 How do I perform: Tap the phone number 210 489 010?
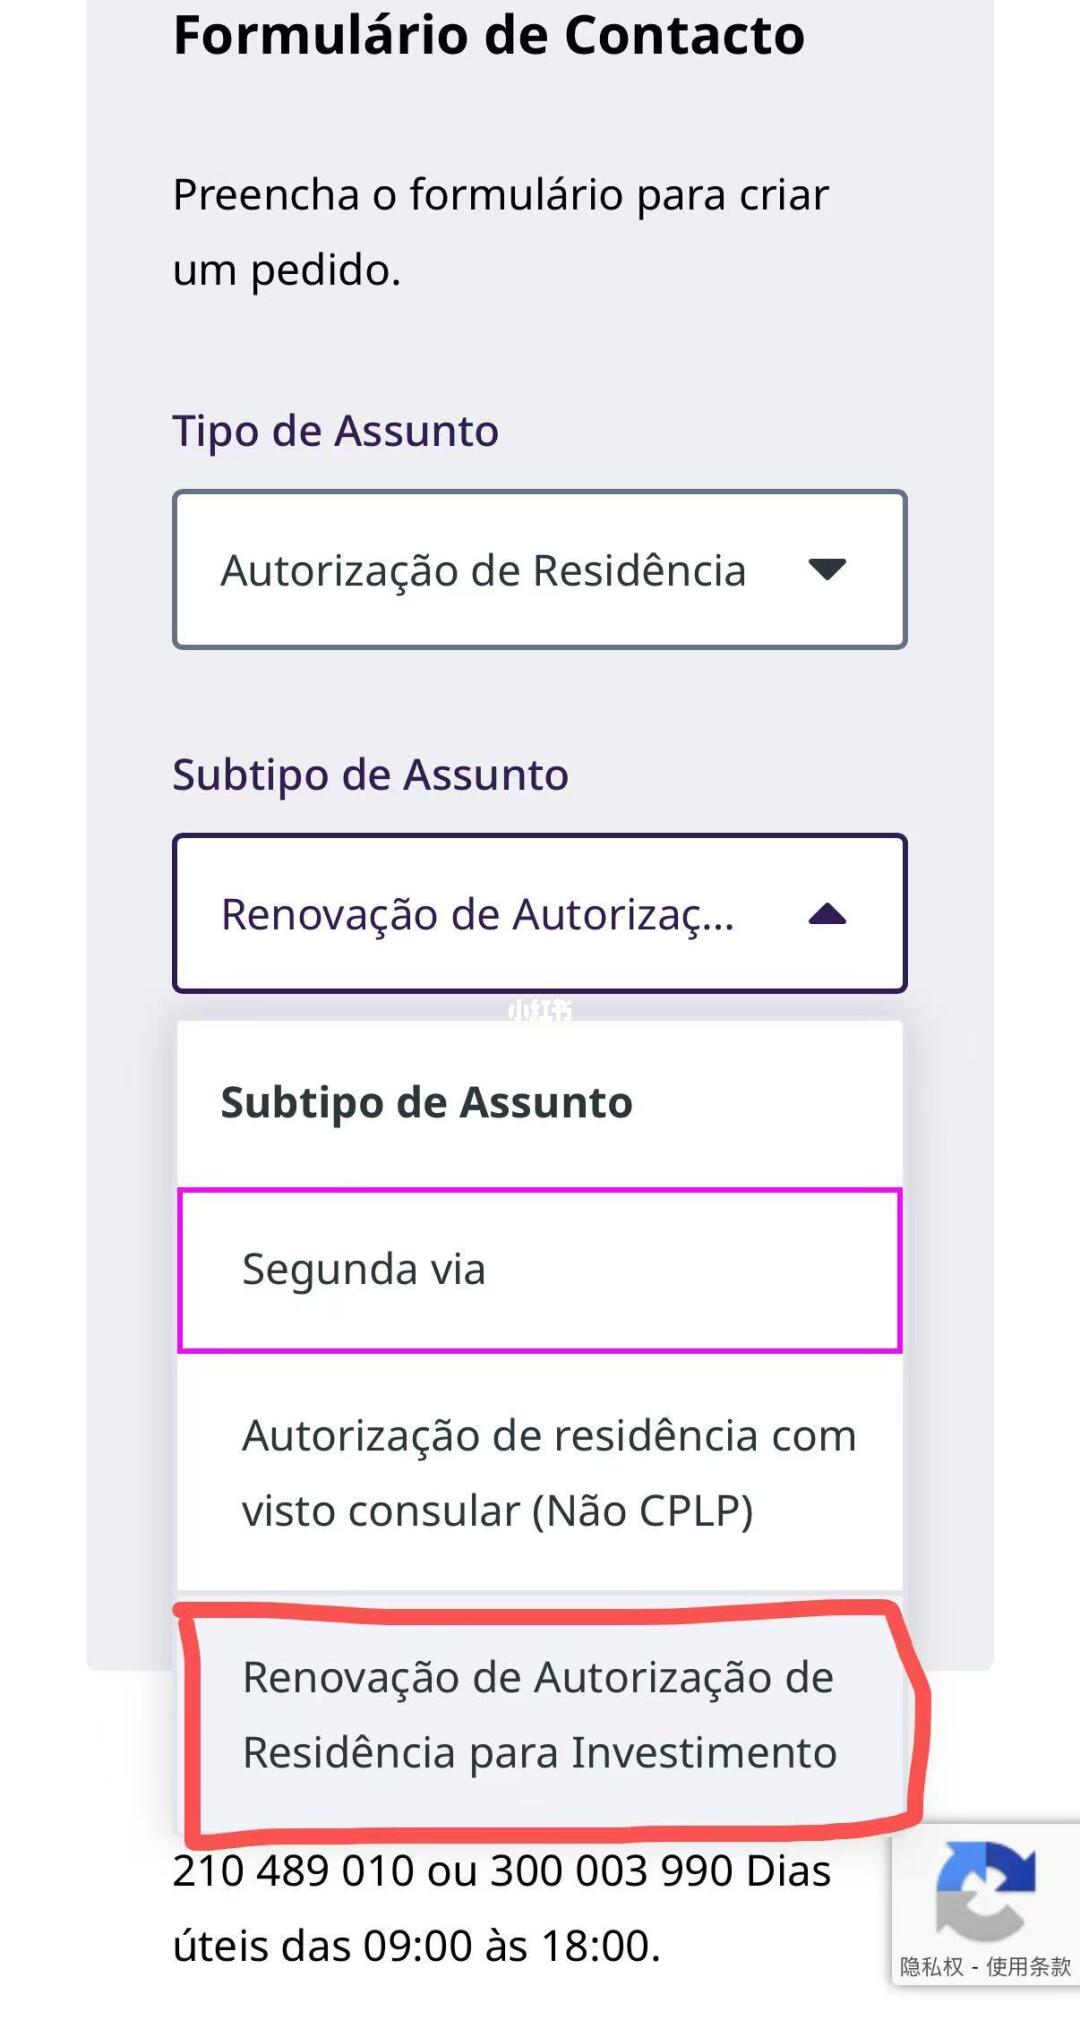[293, 1870]
